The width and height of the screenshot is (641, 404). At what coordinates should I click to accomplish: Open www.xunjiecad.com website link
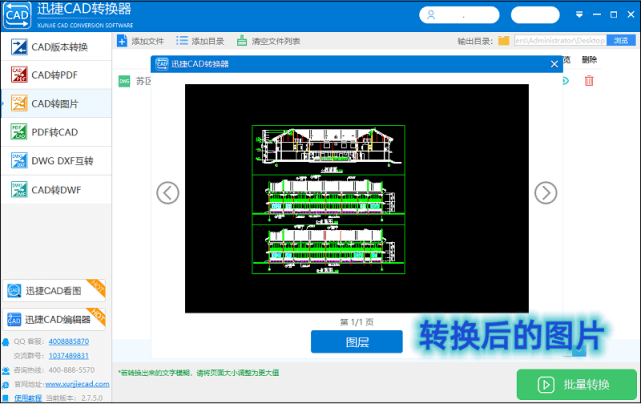(x=77, y=384)
